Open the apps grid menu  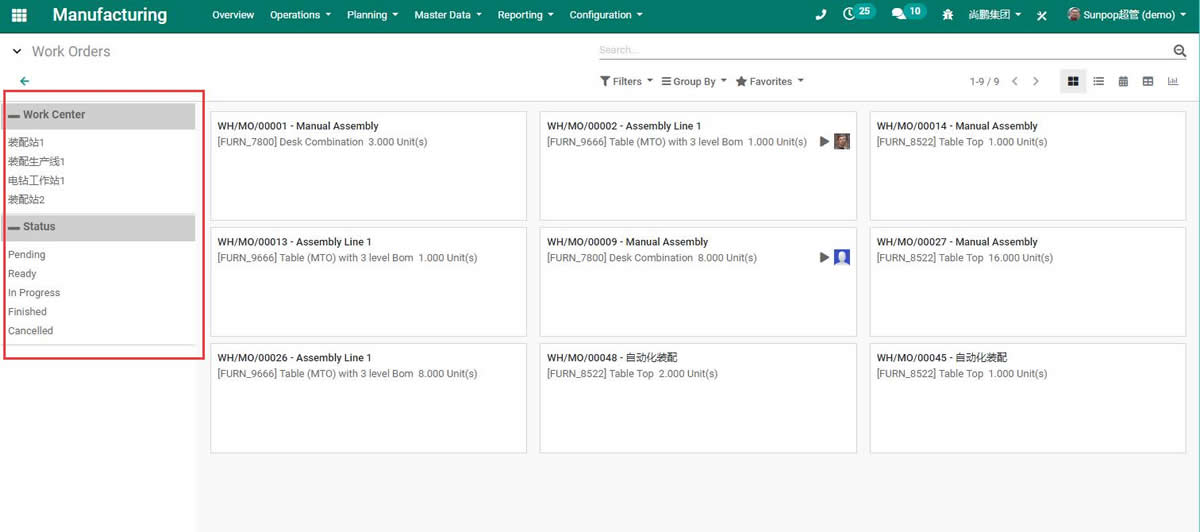(x=19, y=15)
